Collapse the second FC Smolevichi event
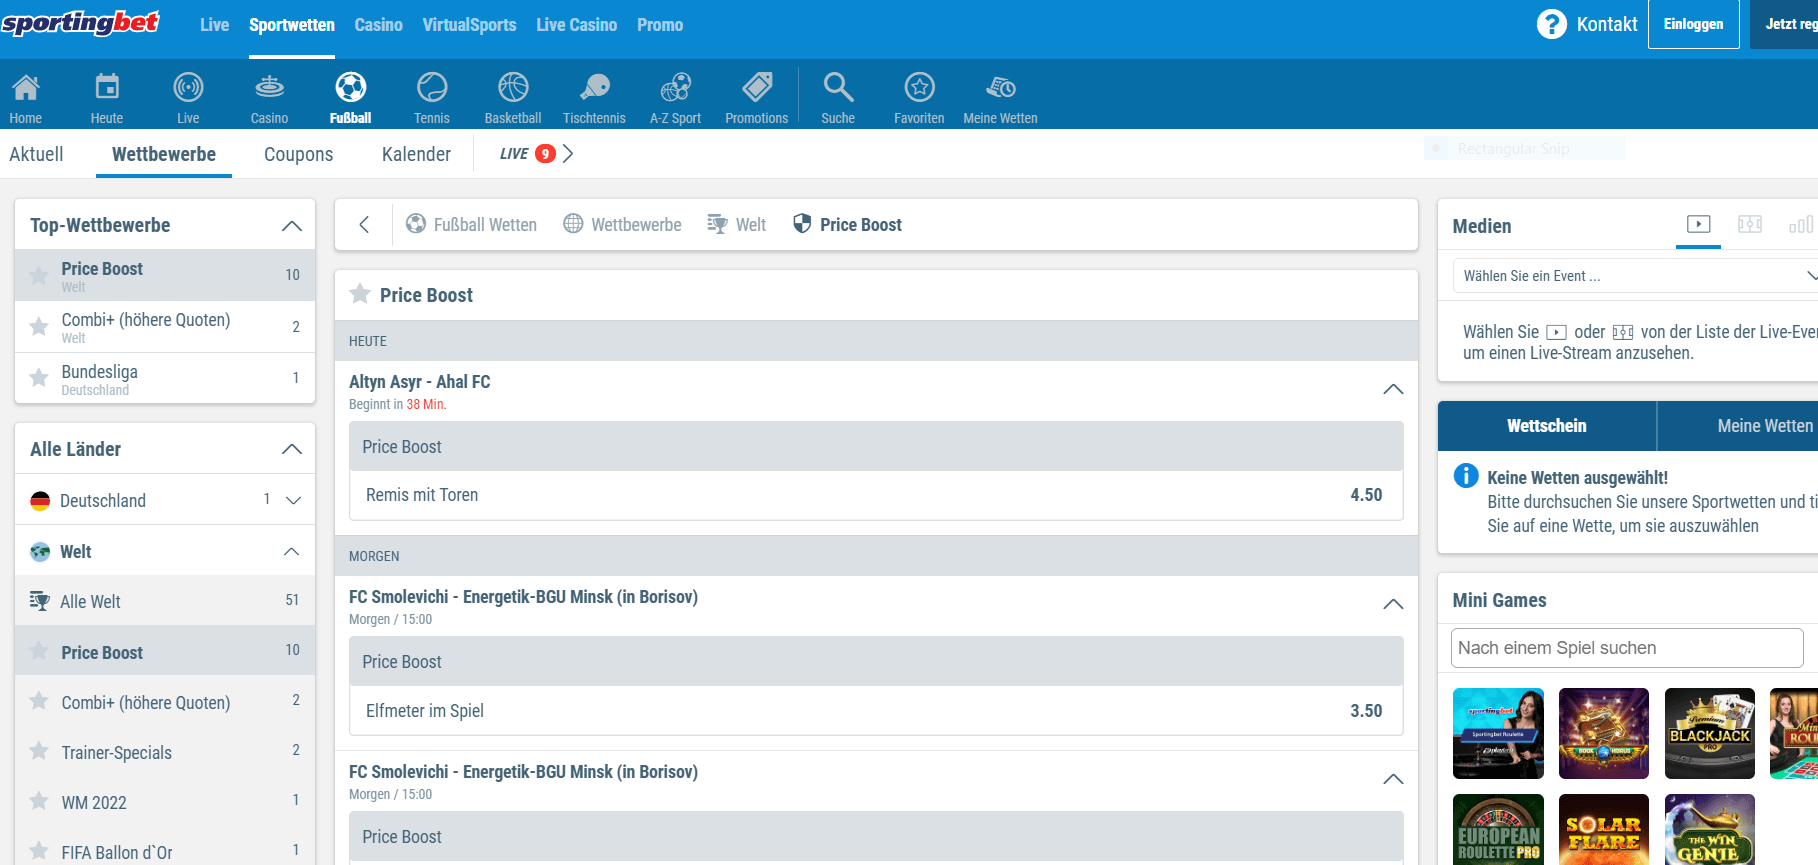Viewport: 1818px width, 865px height. pos(1393,779)
